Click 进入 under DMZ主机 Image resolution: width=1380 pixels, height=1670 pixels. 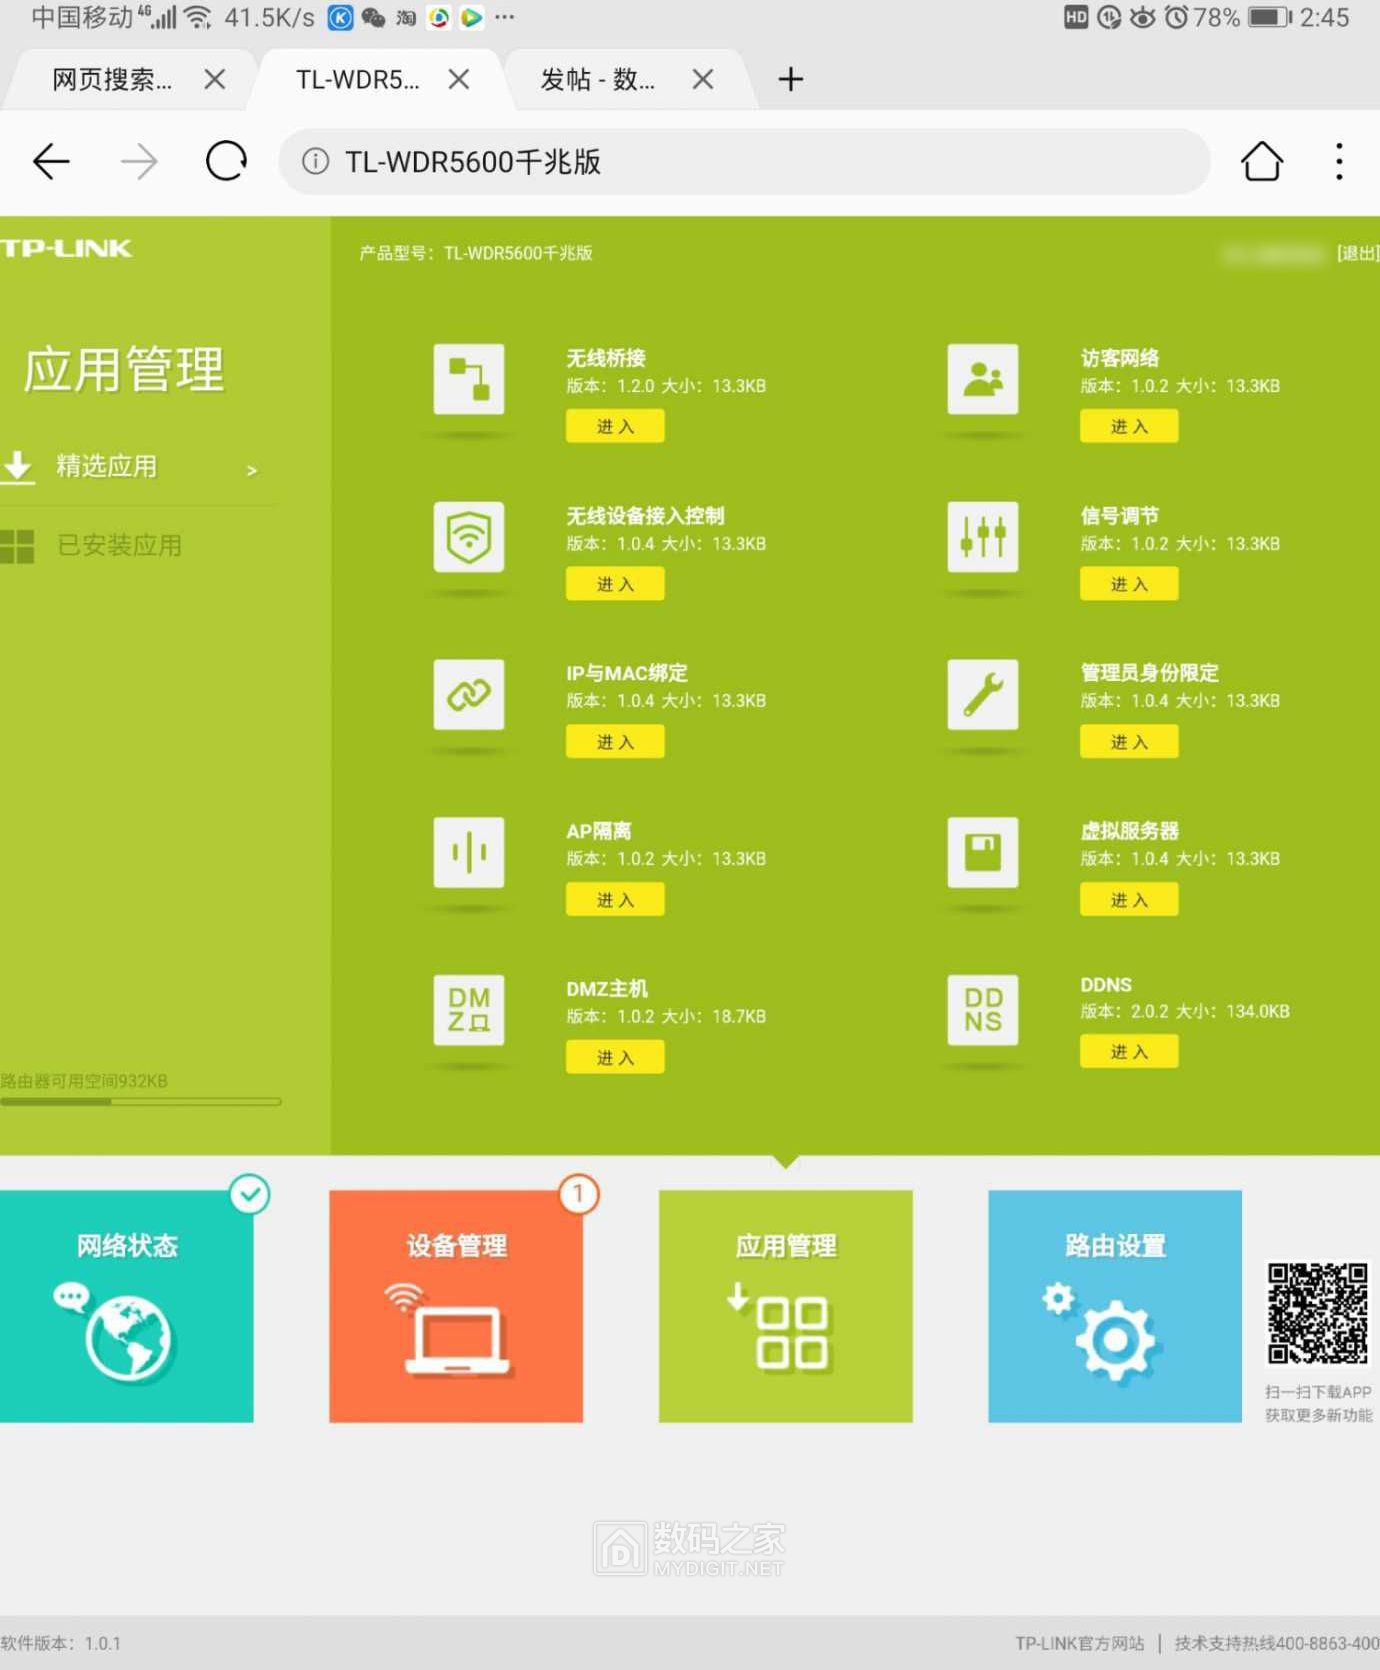[615, 1058]
